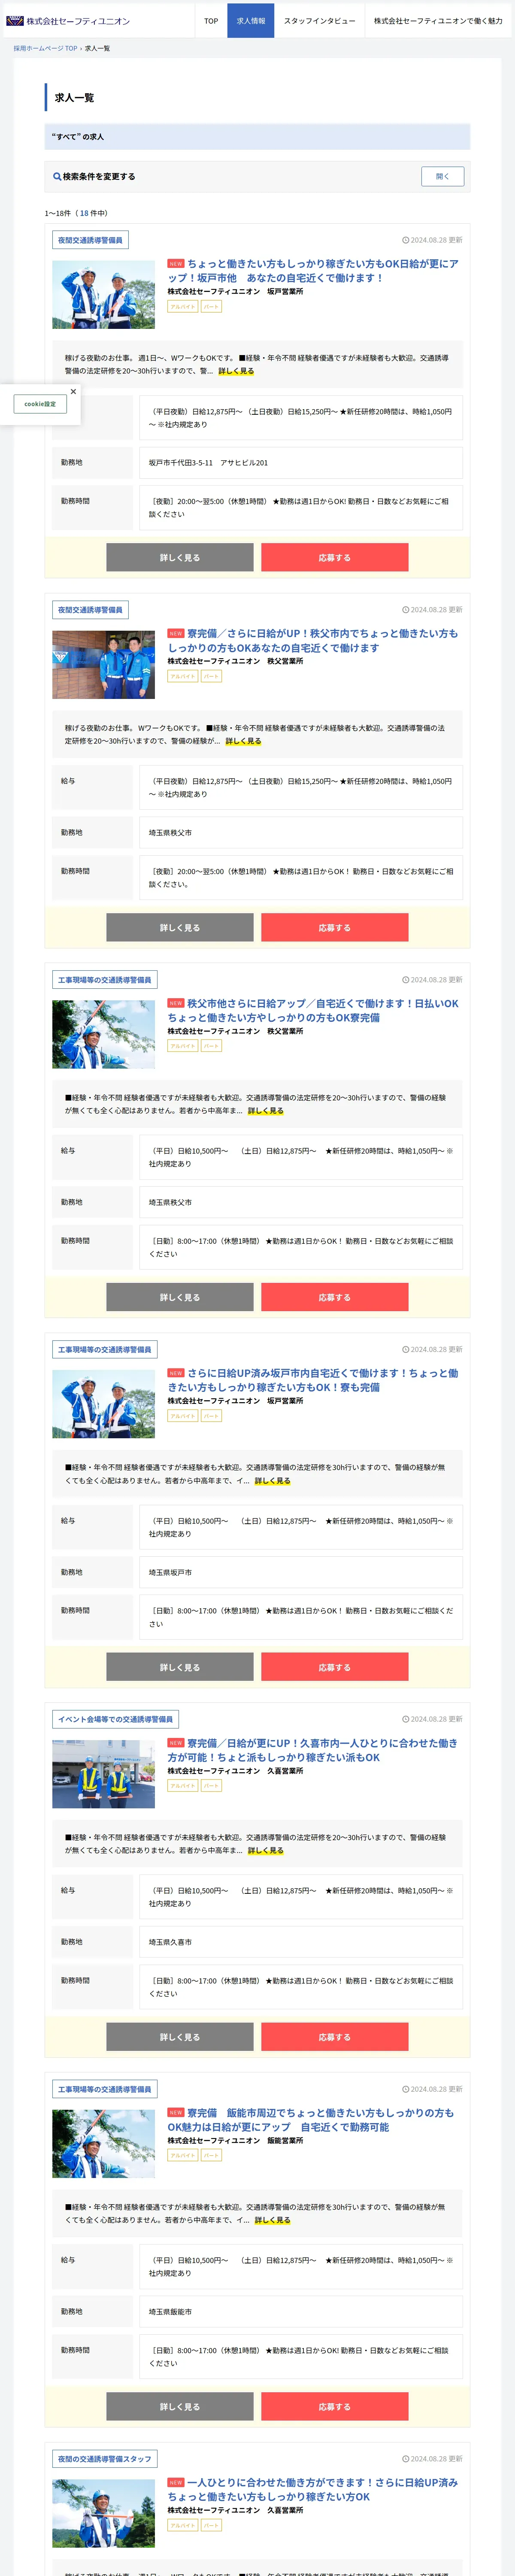Click 応募する for 埼玉県久喜市 job

[x=335, y=2037]
